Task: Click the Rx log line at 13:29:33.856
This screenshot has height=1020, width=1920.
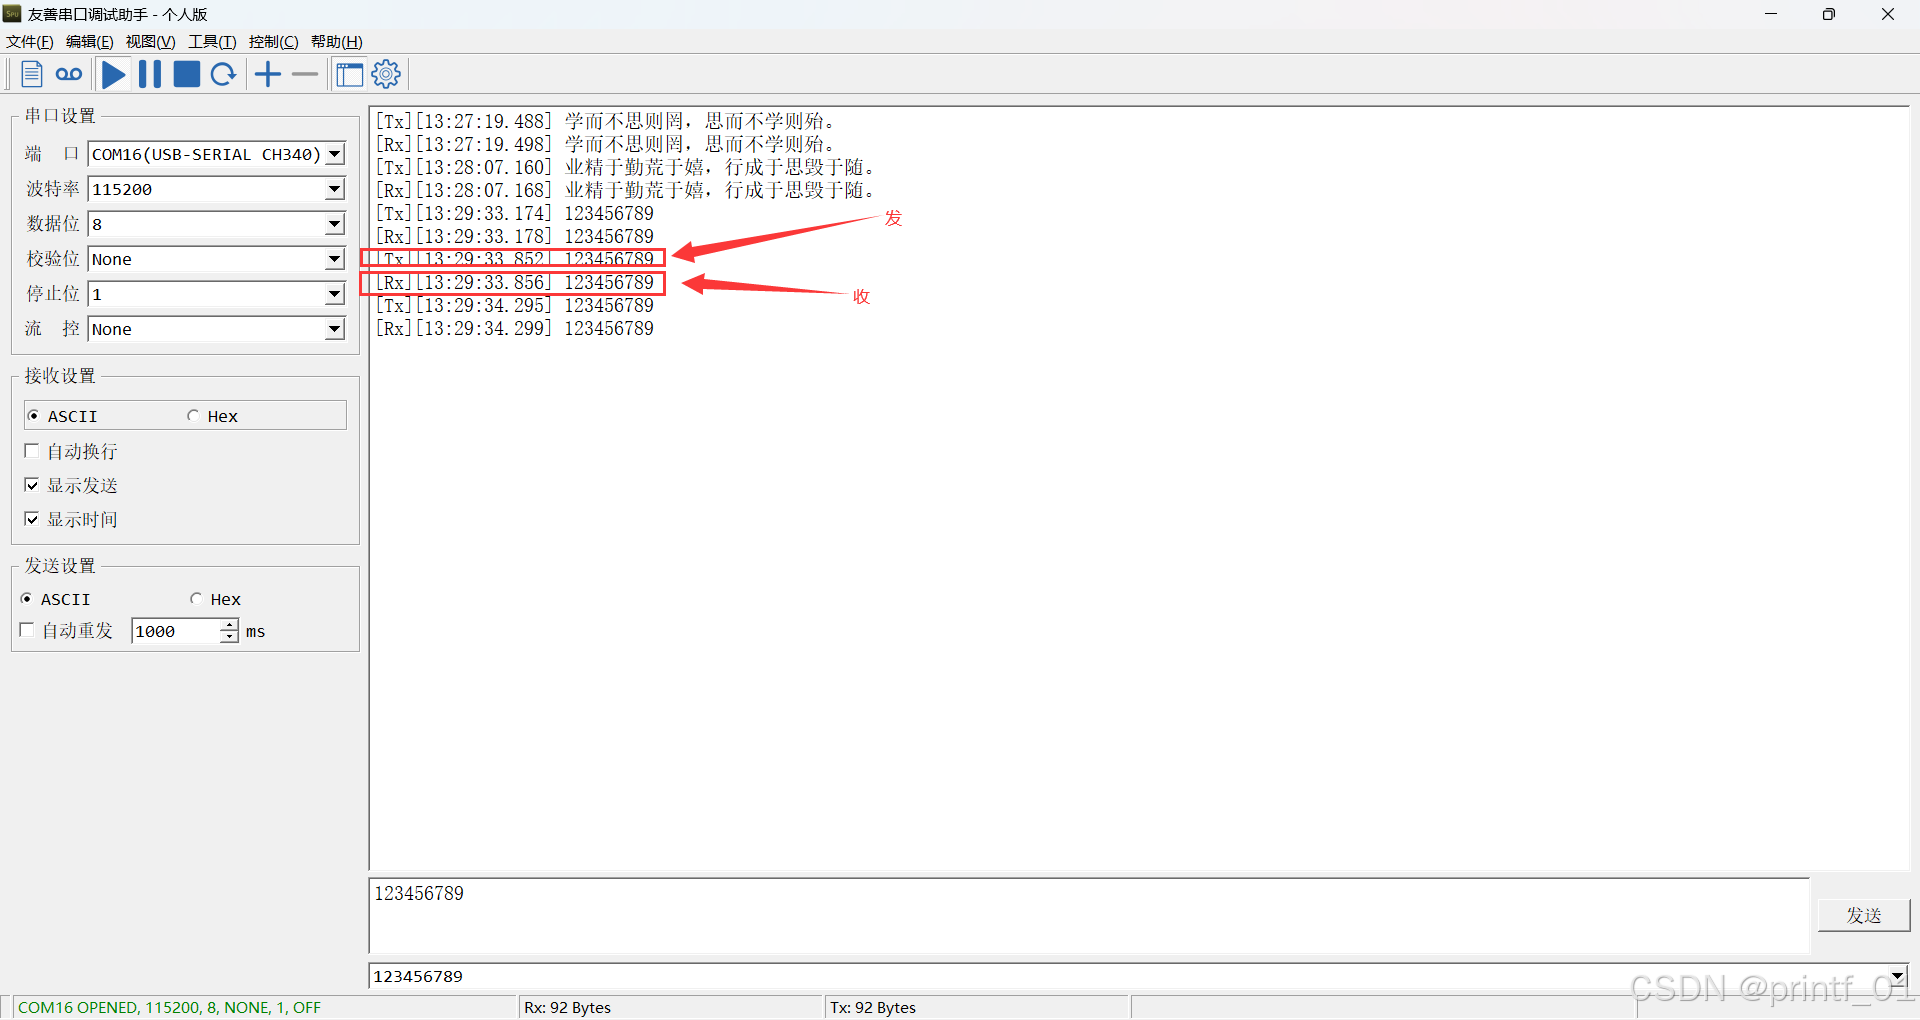Action: pos(515,282)
